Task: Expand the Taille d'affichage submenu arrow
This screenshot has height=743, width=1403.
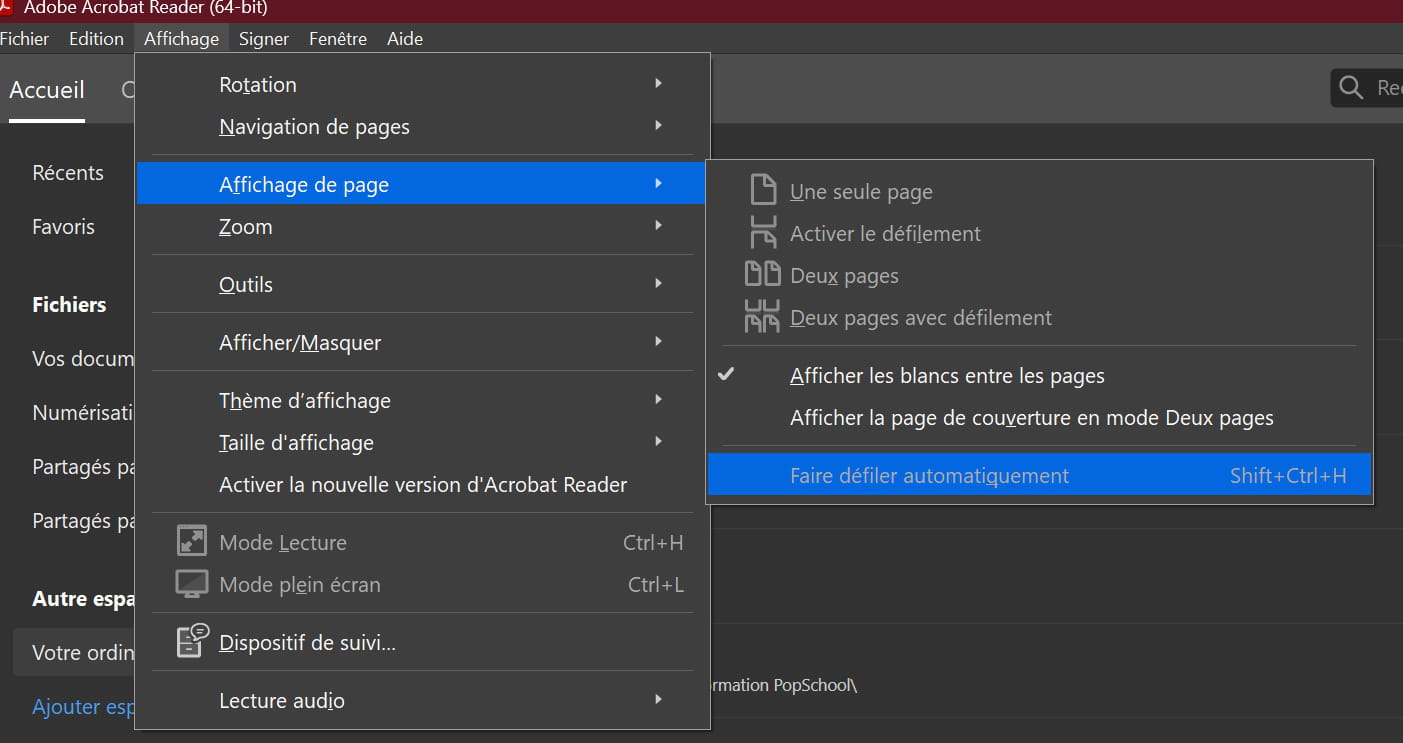Action: (658, 441)
